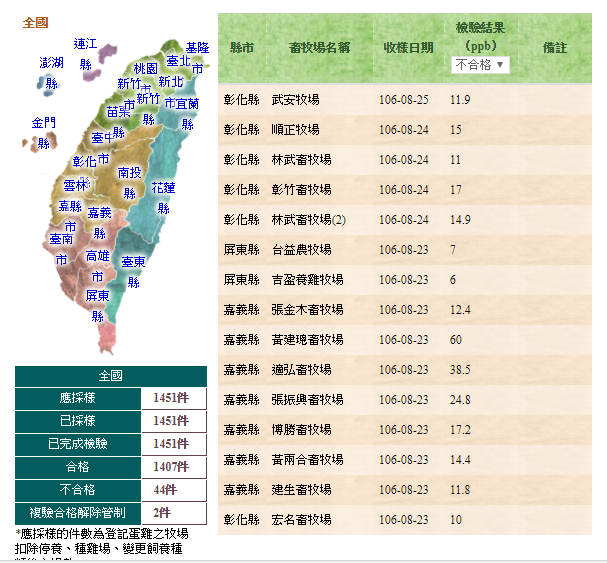Screen dimensions: 607x563
Task: Select the 博勝畜牧場 farm name
Action: (x=301, y=430)
